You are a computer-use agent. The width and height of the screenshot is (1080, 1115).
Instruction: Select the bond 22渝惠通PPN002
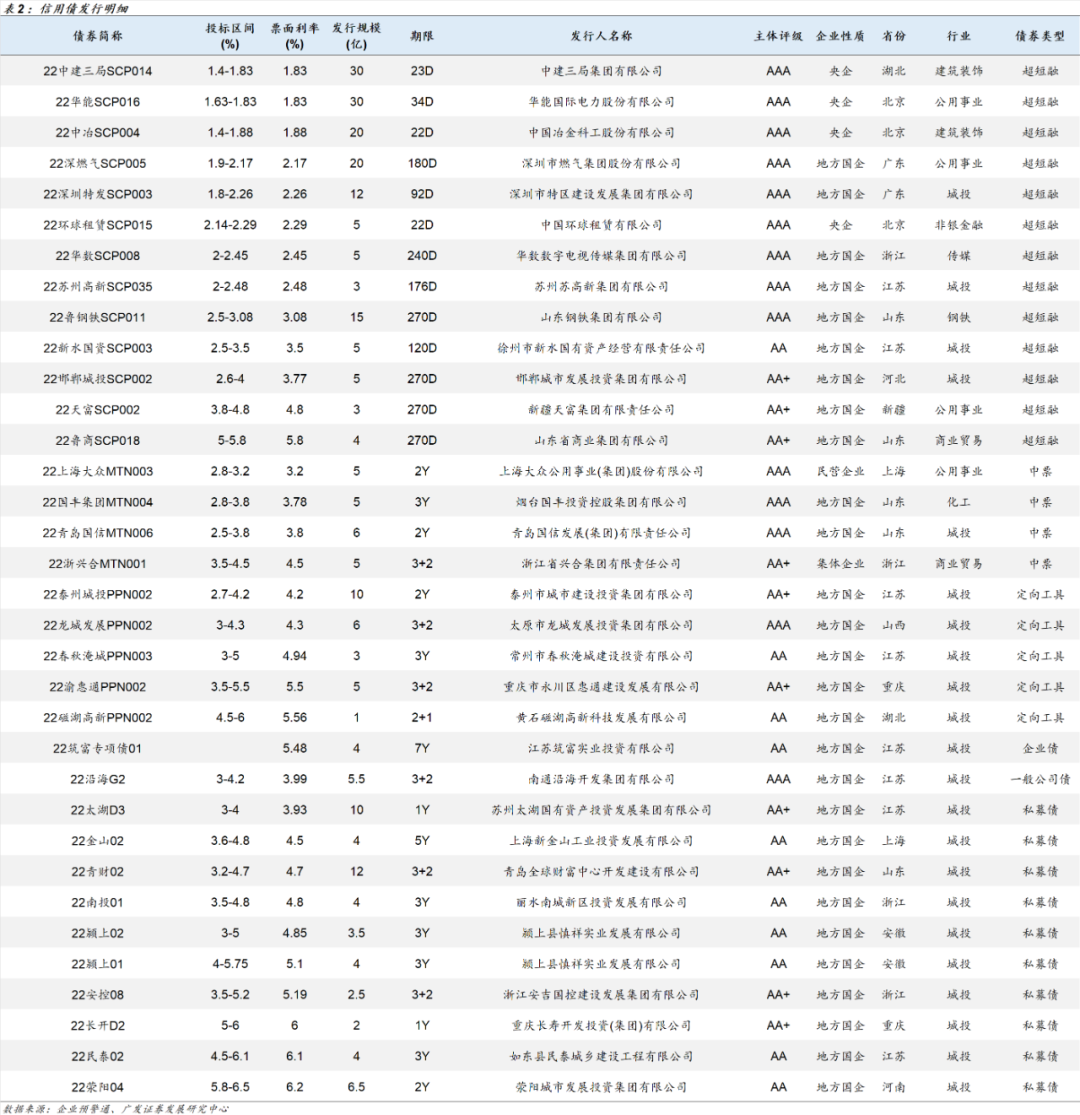point(97,687)
